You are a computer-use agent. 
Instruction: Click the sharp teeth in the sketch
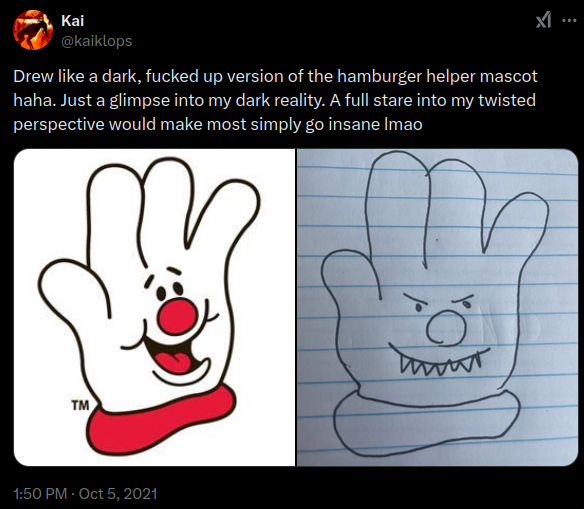coord(440,362)
